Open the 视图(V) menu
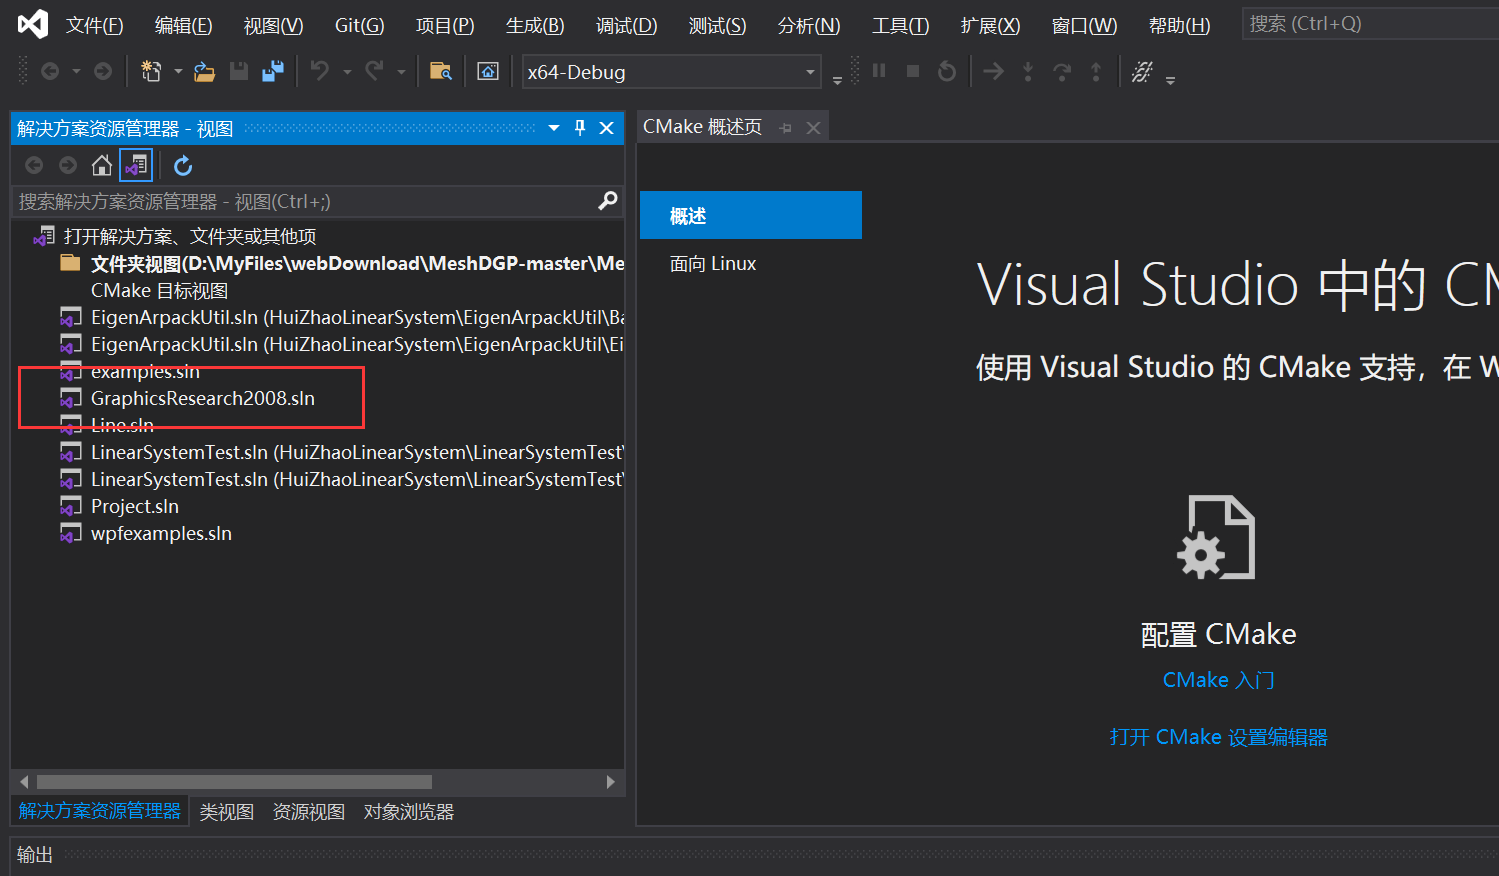Viewport: 1499px width, 876px height. [x=273, y=25]
